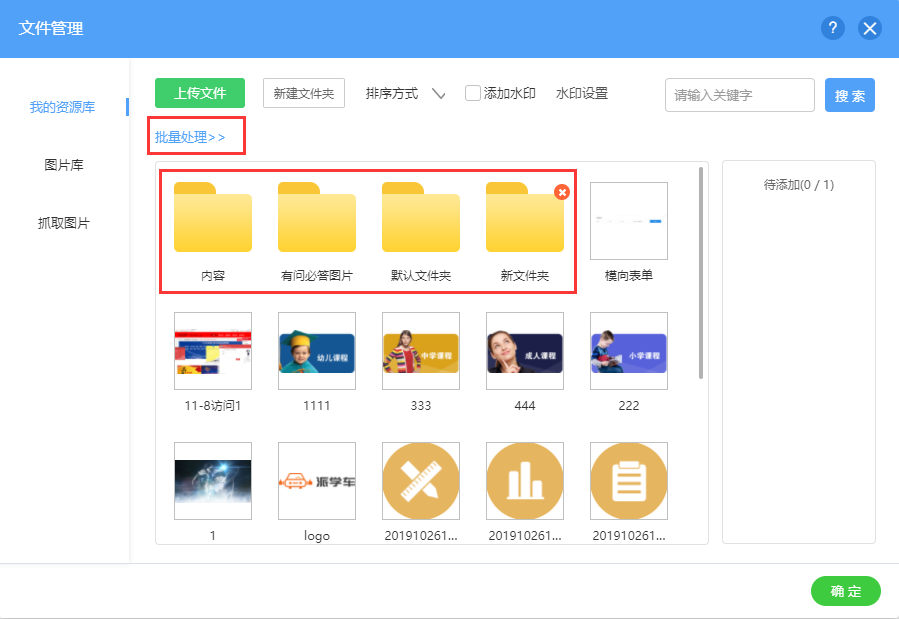Viewport: 899px width, 619px height.
Task: Enable the 添加水印 checkbox
Action: click(x=472, y=93)
